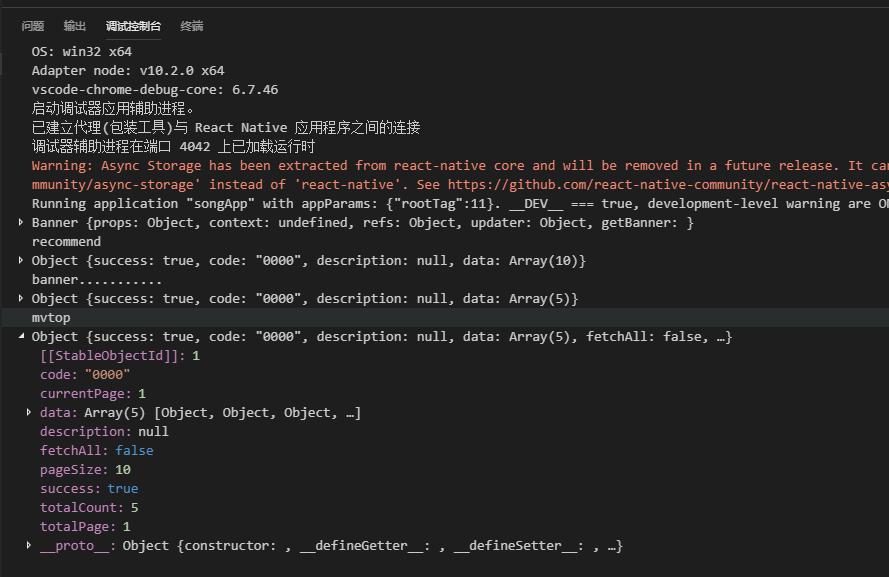This screenshot has height=577, width=889.
Task: Open the 输出 tab
Action: [75, 26]
